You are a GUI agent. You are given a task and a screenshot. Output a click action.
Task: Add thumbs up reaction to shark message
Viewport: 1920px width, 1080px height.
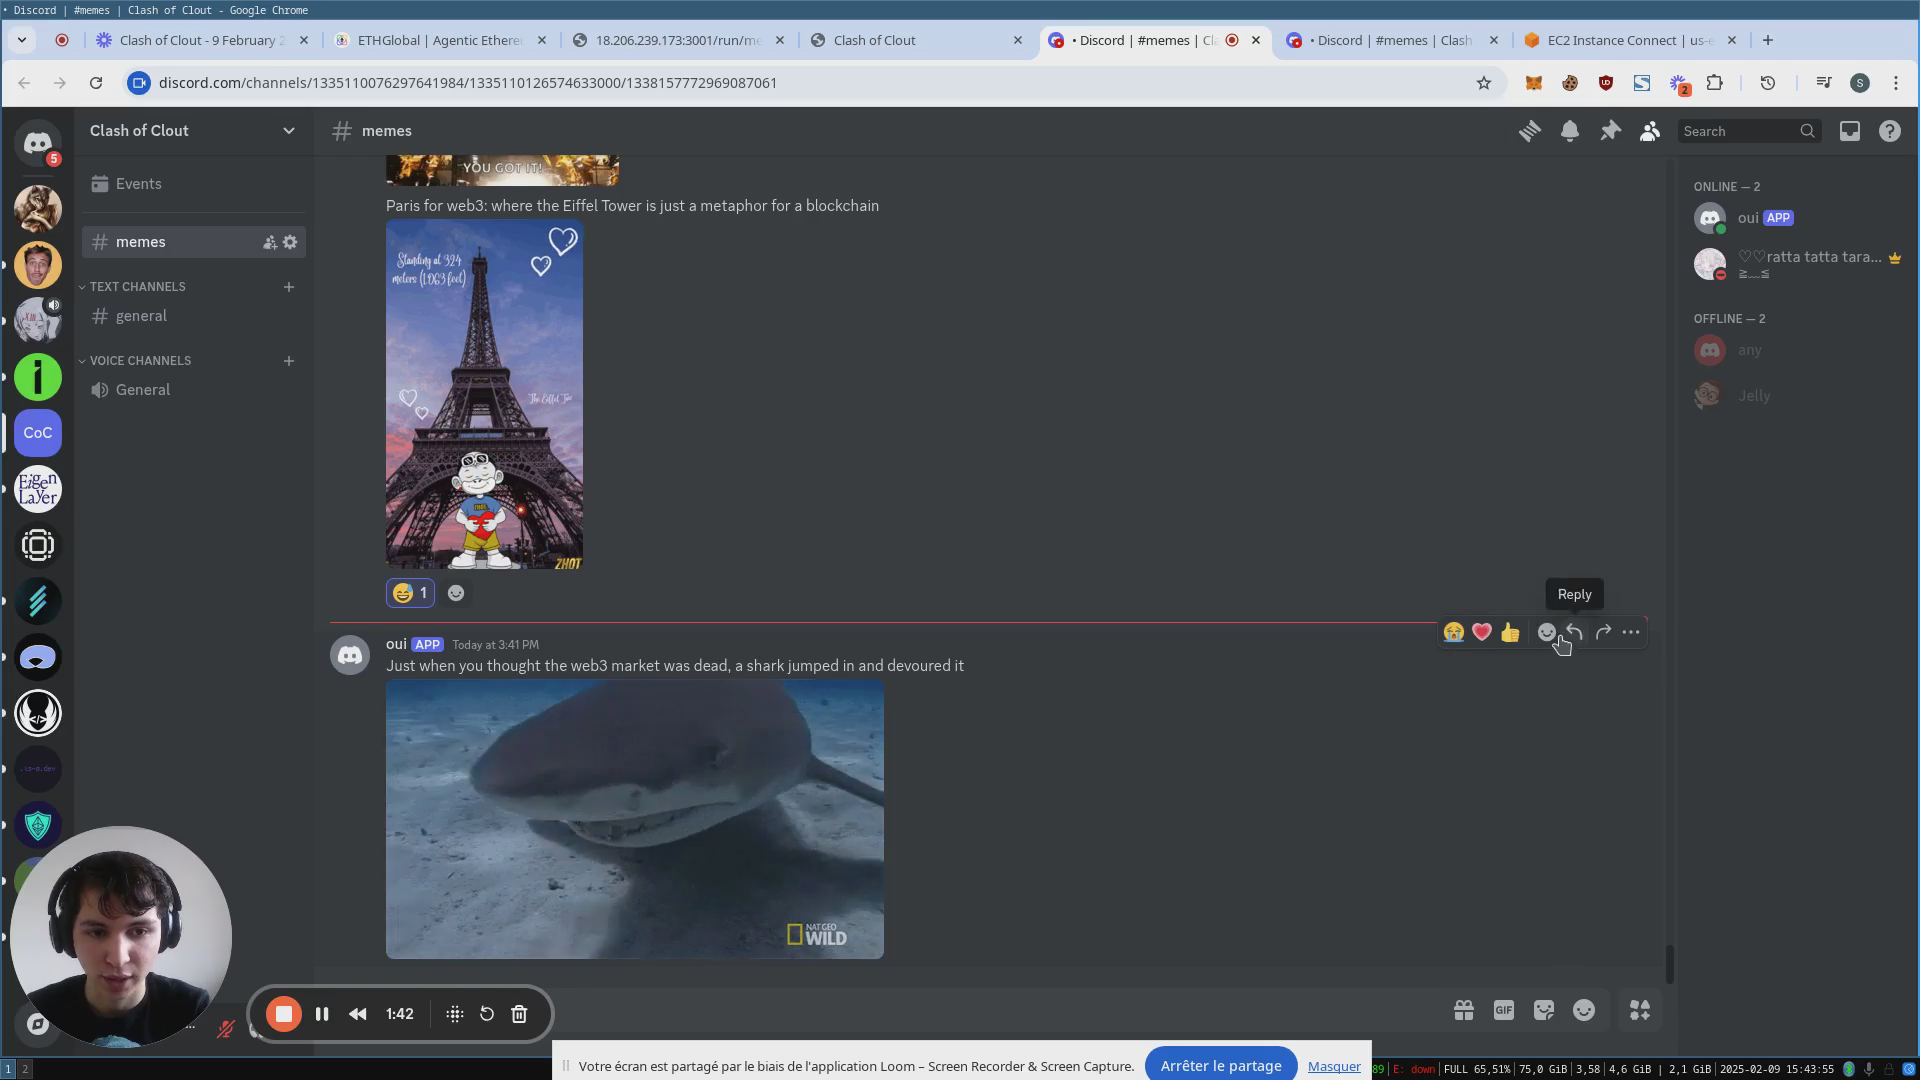[1510, 632]
